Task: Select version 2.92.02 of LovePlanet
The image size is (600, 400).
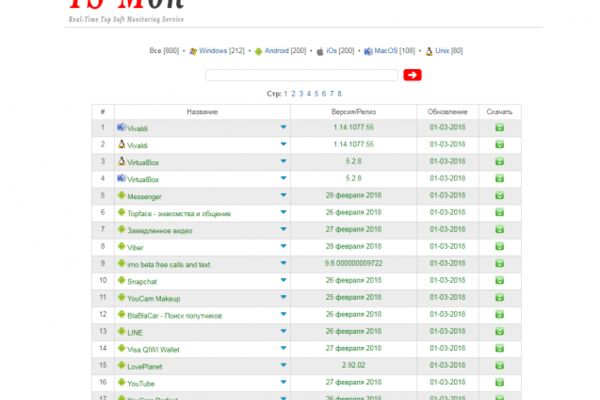Action: [354, 365]
